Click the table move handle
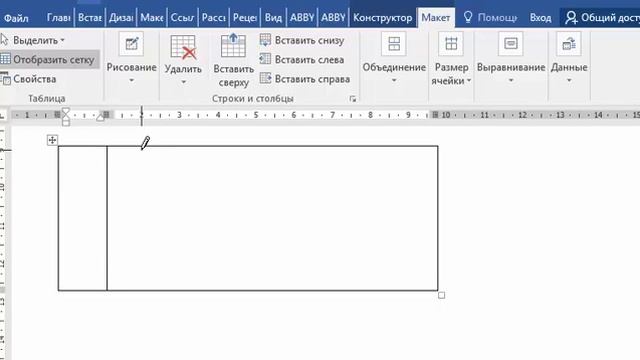This screenshot has height=360, width=640. (x=52, y=140)
